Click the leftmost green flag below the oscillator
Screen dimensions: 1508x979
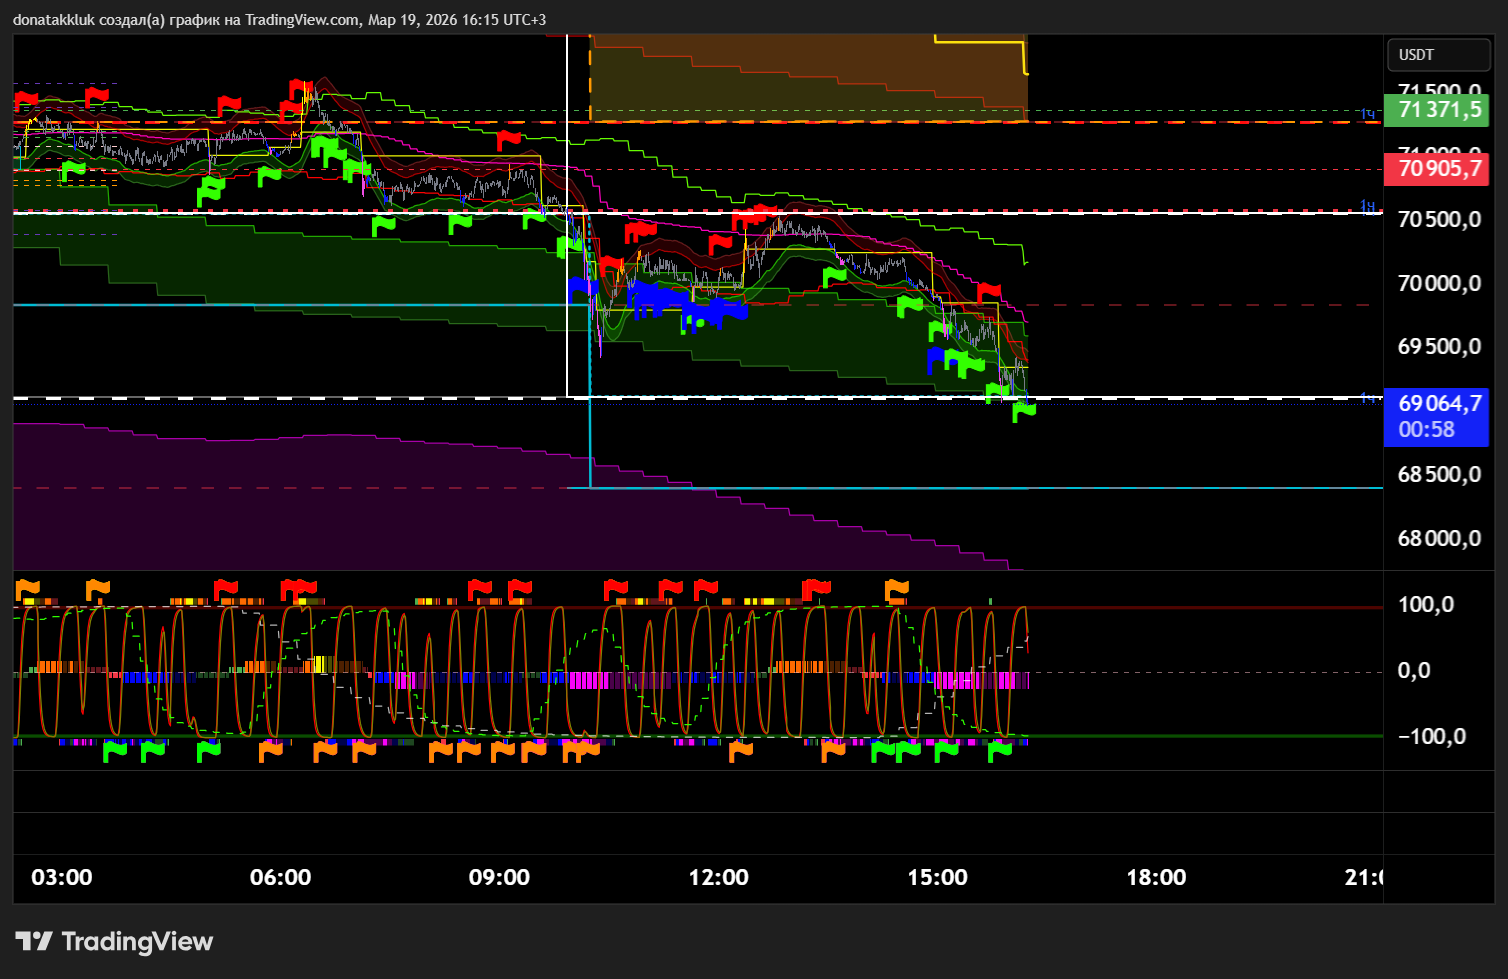point(115,750)
